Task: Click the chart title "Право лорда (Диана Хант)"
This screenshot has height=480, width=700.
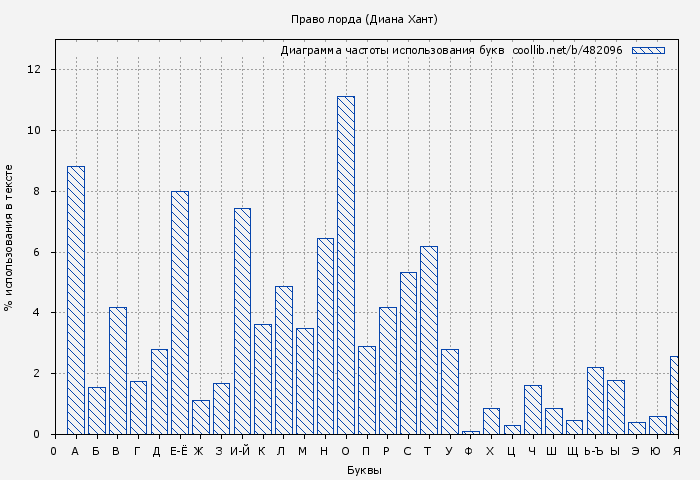Action: (364, 19)
